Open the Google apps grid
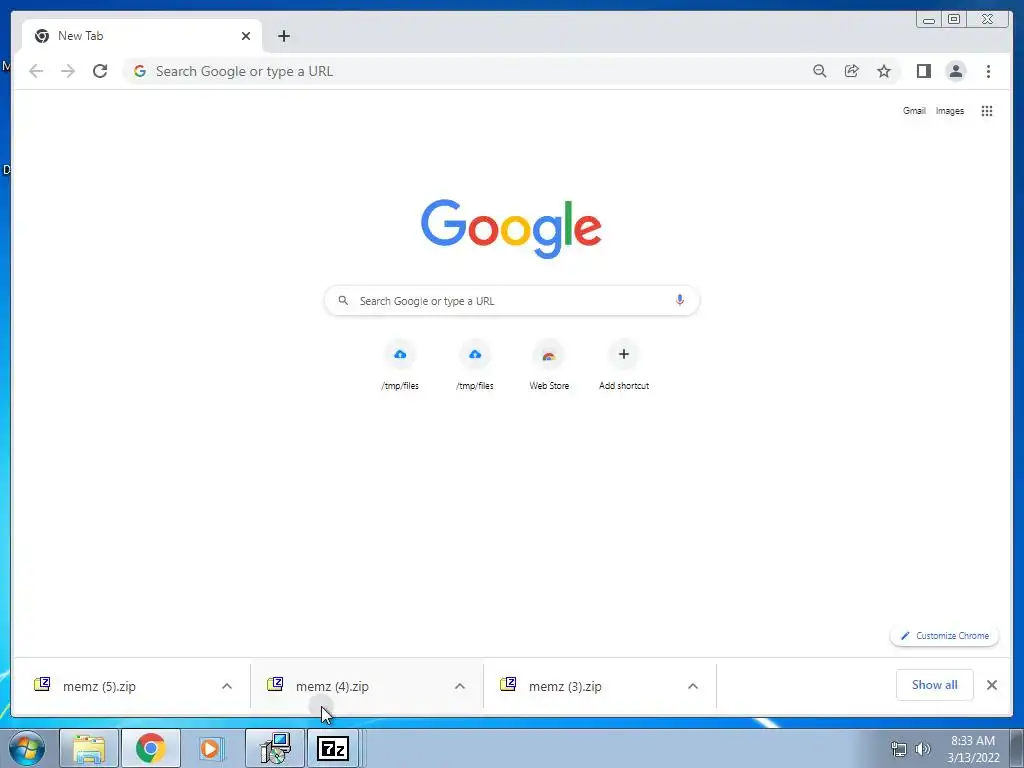The image size is (1024, 768). [x=987, y=111]
